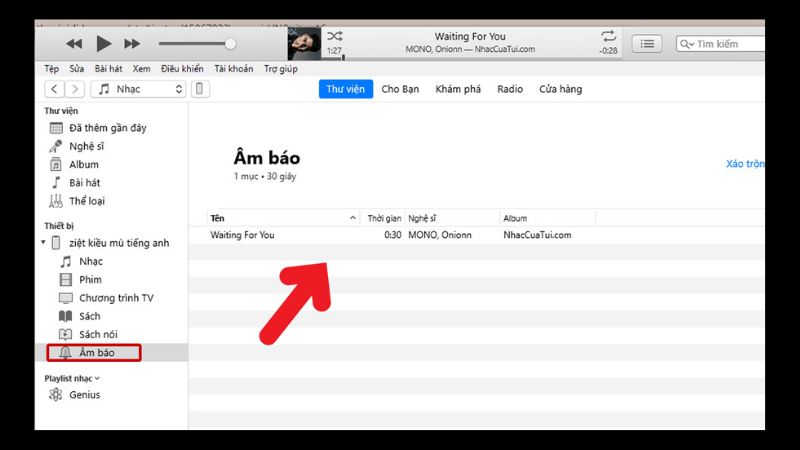Toggle the repeat icon in the player
This screenshot has width=800, height=450.
tap(608, 36)
